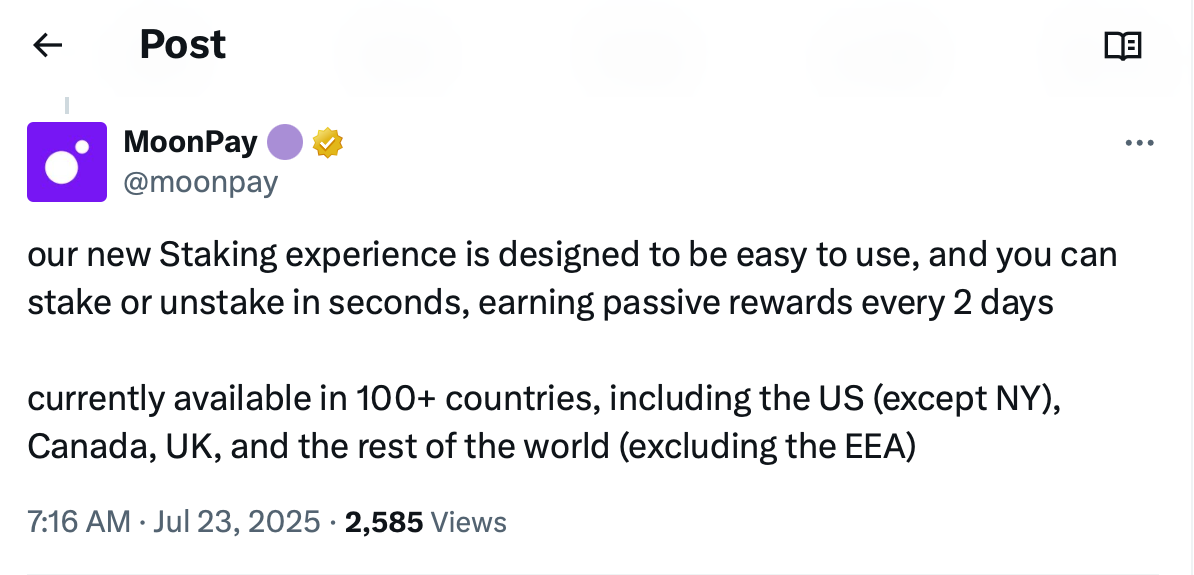Click the MoonPay purple profile avatar

[x=67, y=162]
